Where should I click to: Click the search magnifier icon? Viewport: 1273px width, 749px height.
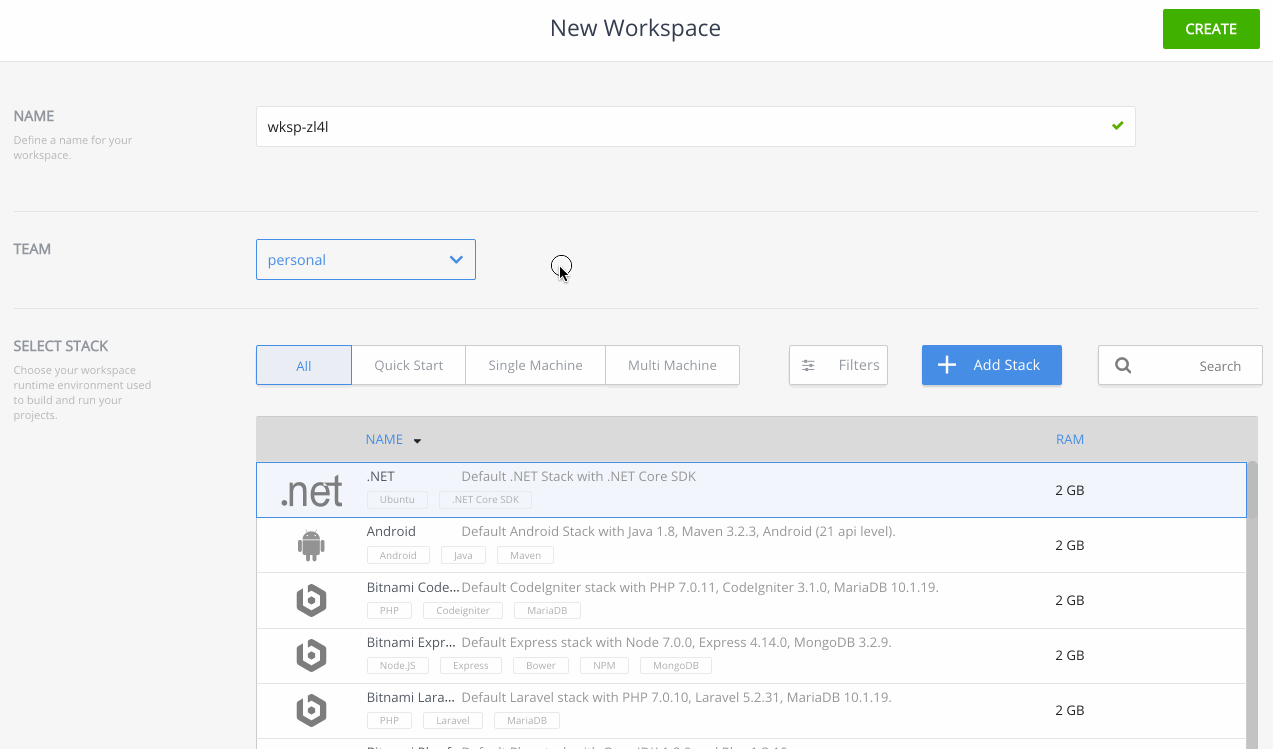click(x=1123, y=366)
